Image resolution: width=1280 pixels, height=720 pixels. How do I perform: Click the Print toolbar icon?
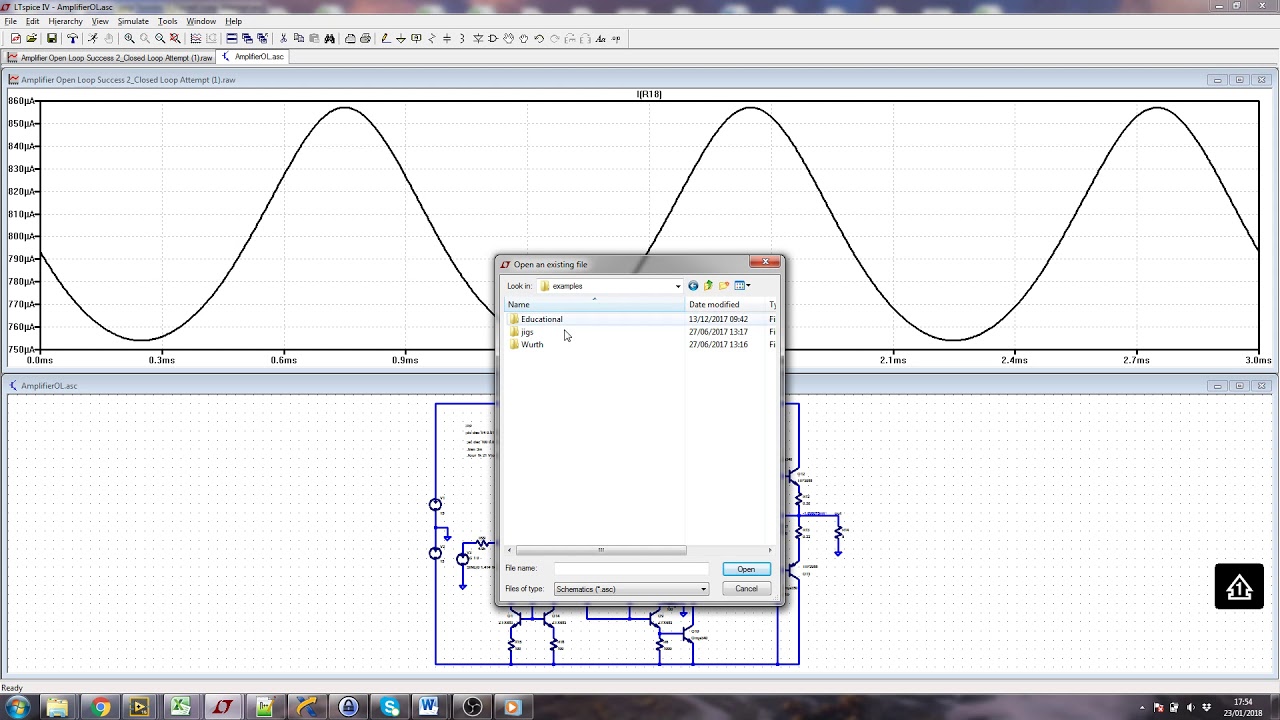365,39
